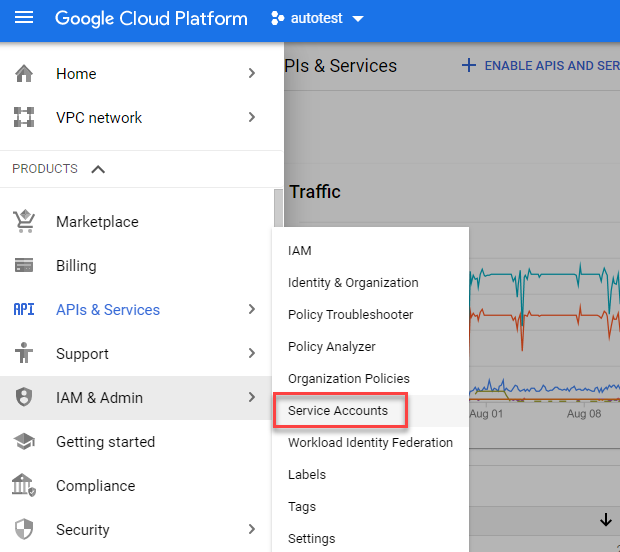620x552 pixels.
Task: Click the PRODUCTS section label
Action: (45, 169)
